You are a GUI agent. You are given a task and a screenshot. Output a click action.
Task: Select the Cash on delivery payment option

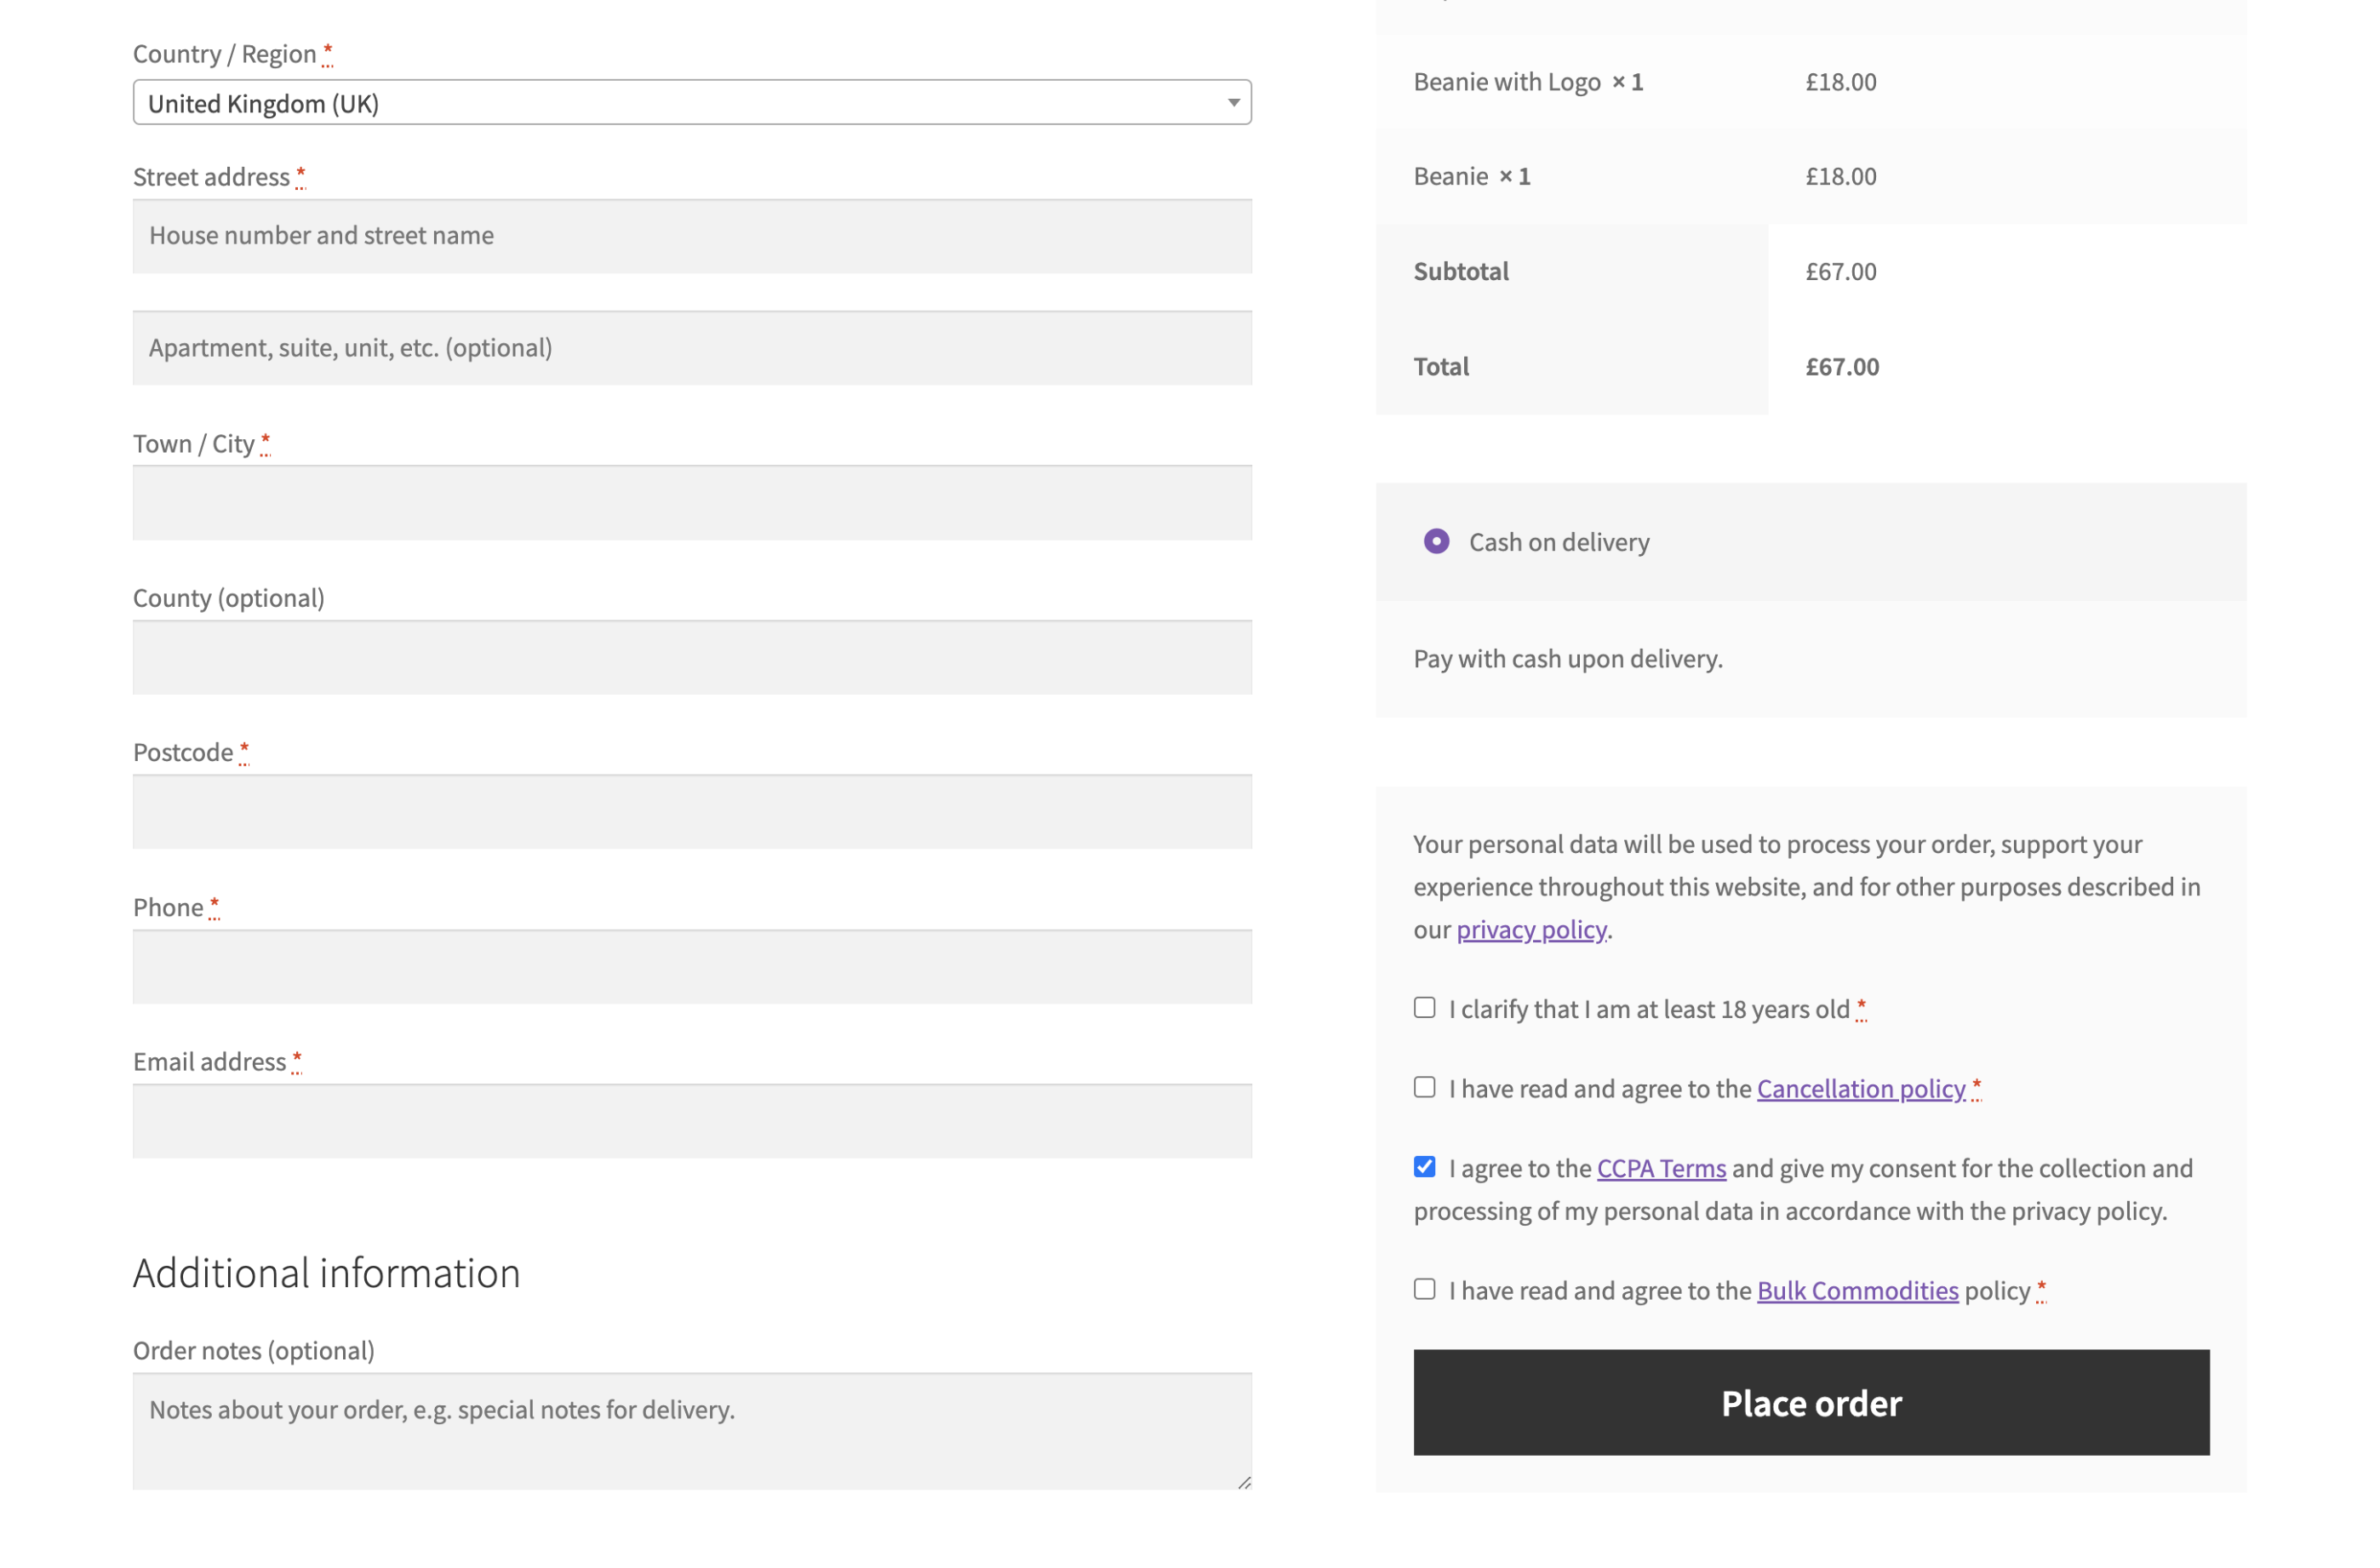pos(1436,541)
